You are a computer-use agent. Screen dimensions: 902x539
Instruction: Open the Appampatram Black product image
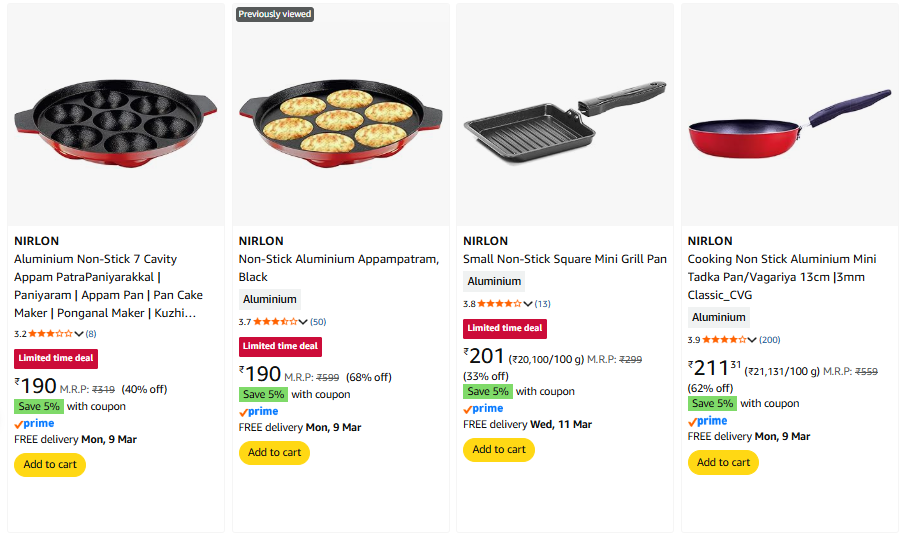341,114
